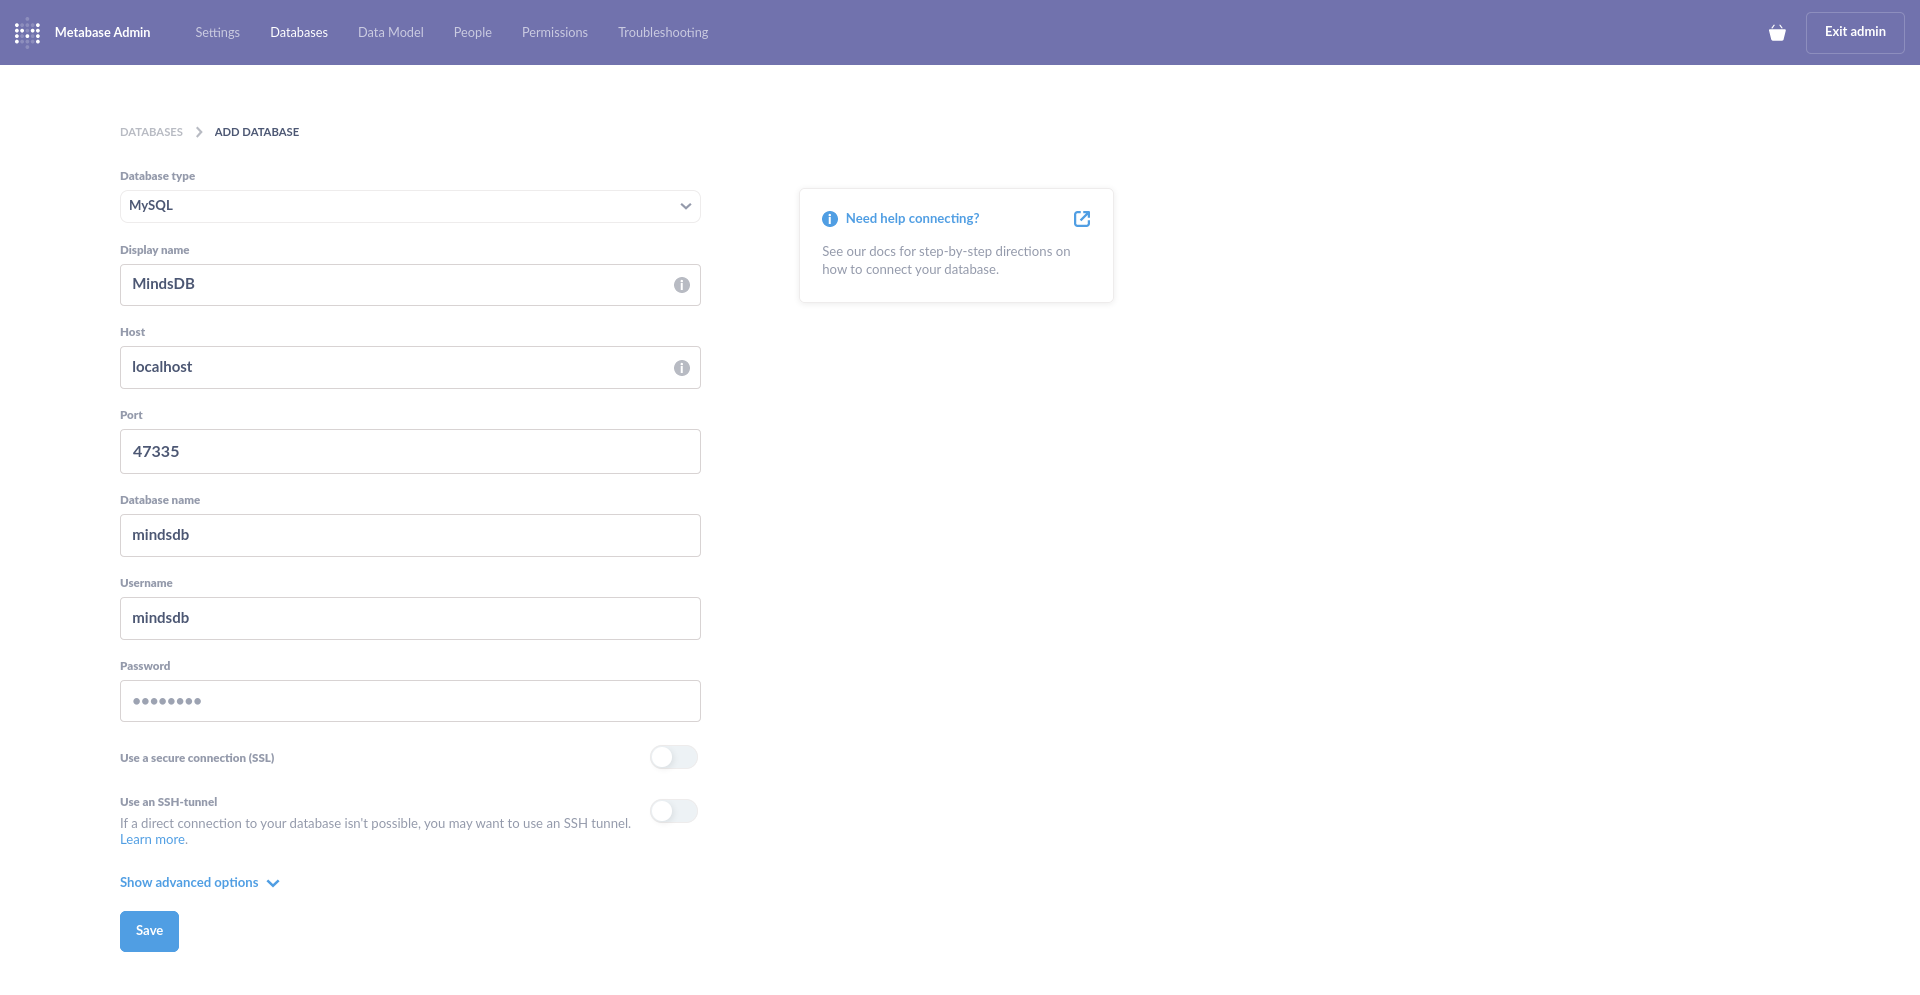
Task: Go back via DATABASES breadcrumb
Action: click(x=151, y=132)
